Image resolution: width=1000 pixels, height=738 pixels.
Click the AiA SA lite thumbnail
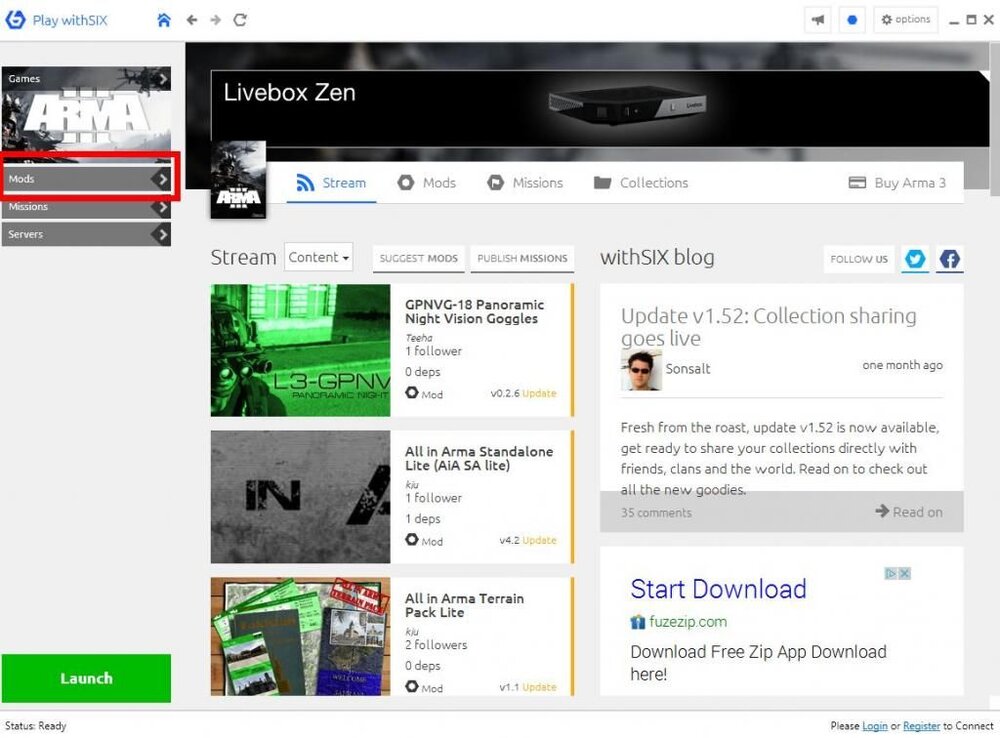(300, 497)
